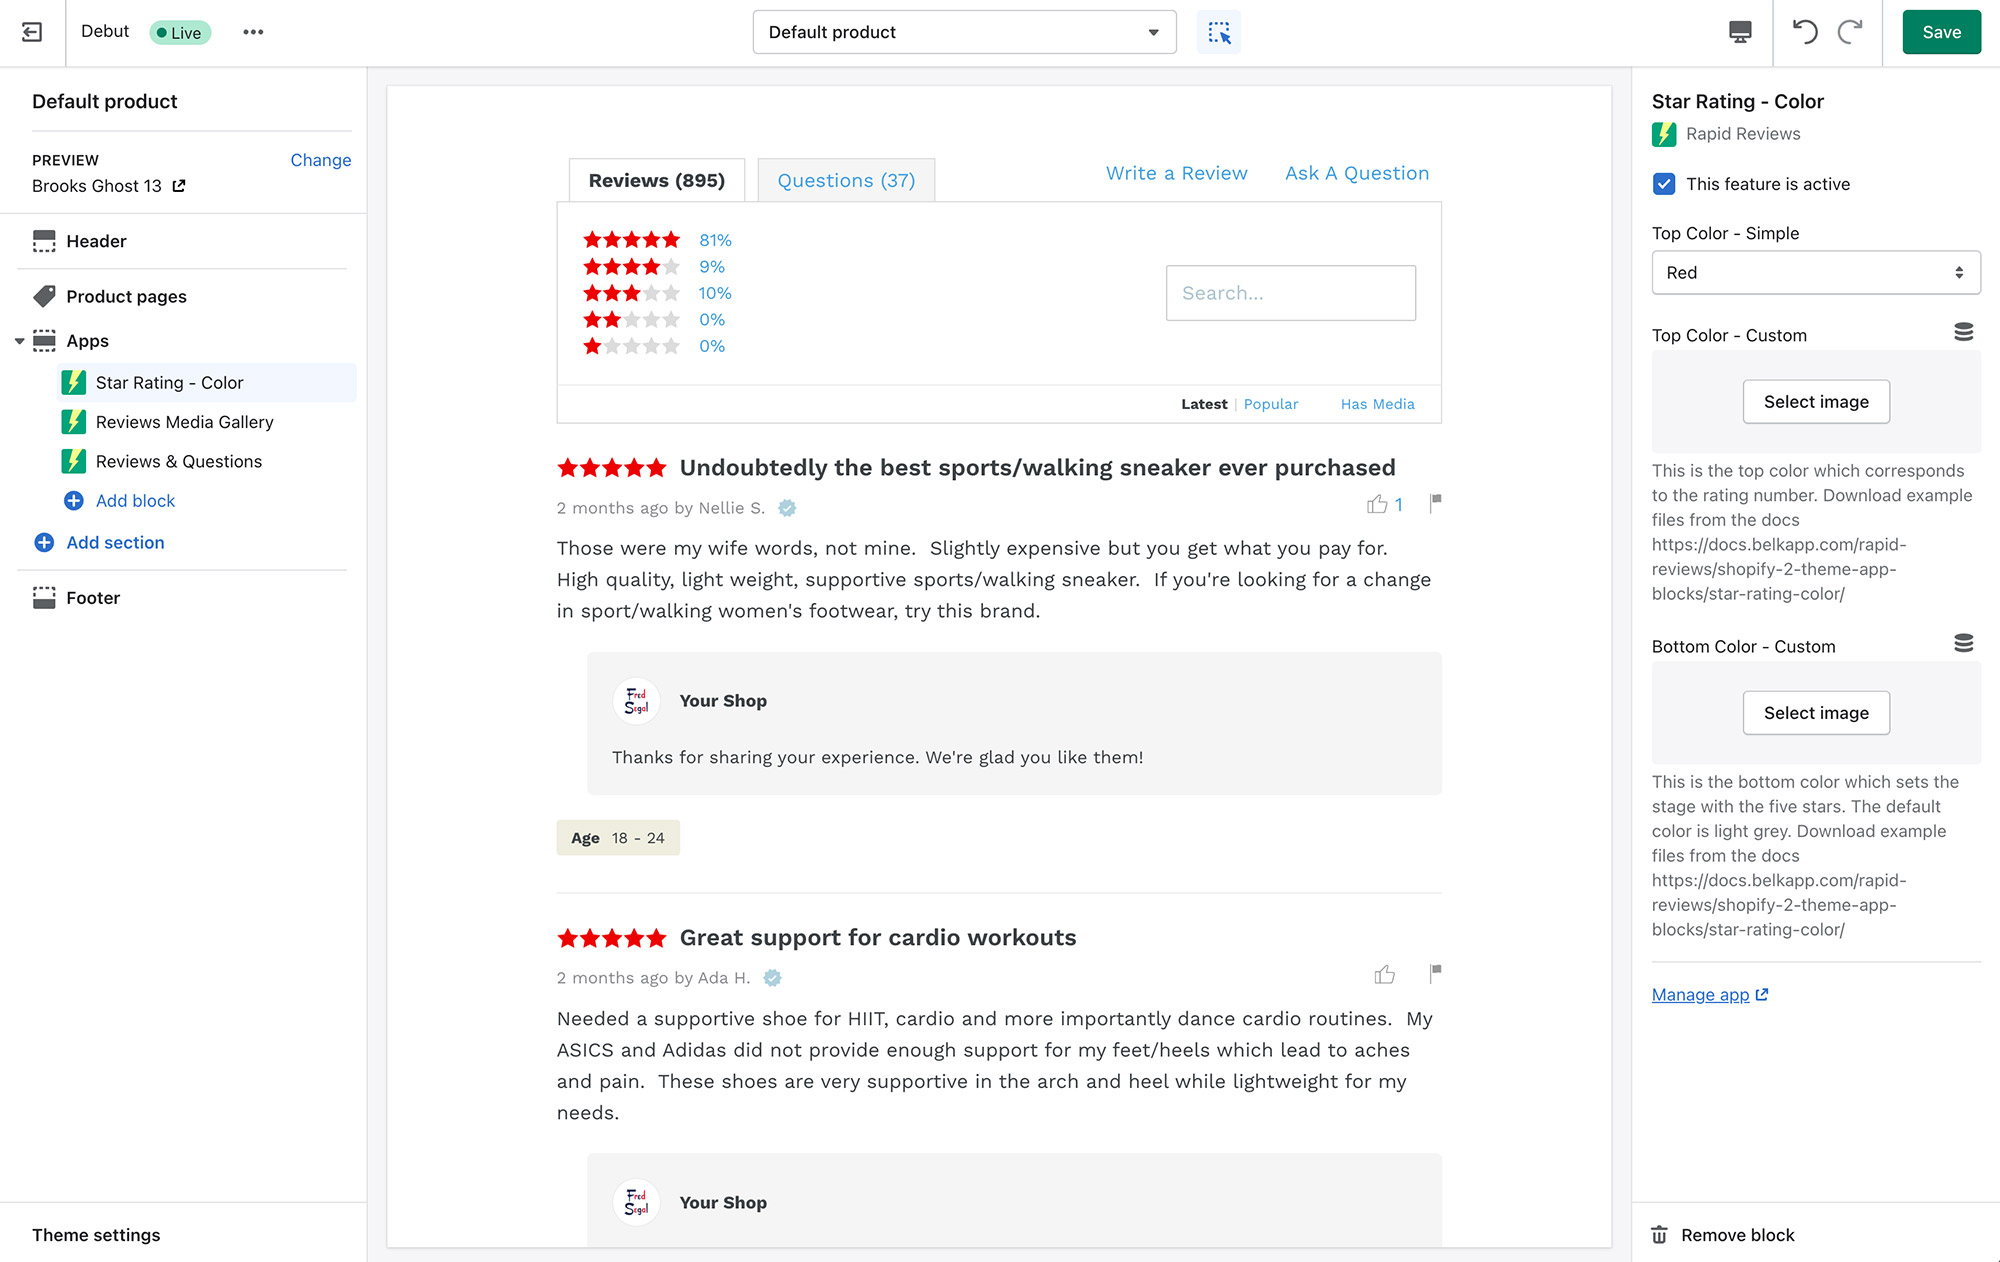Flag Ada H.'s review

coord(1435,972)
